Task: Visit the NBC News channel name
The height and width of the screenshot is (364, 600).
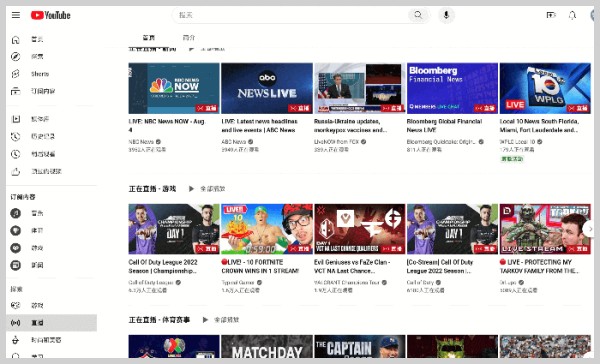Action: pos(141,142)
